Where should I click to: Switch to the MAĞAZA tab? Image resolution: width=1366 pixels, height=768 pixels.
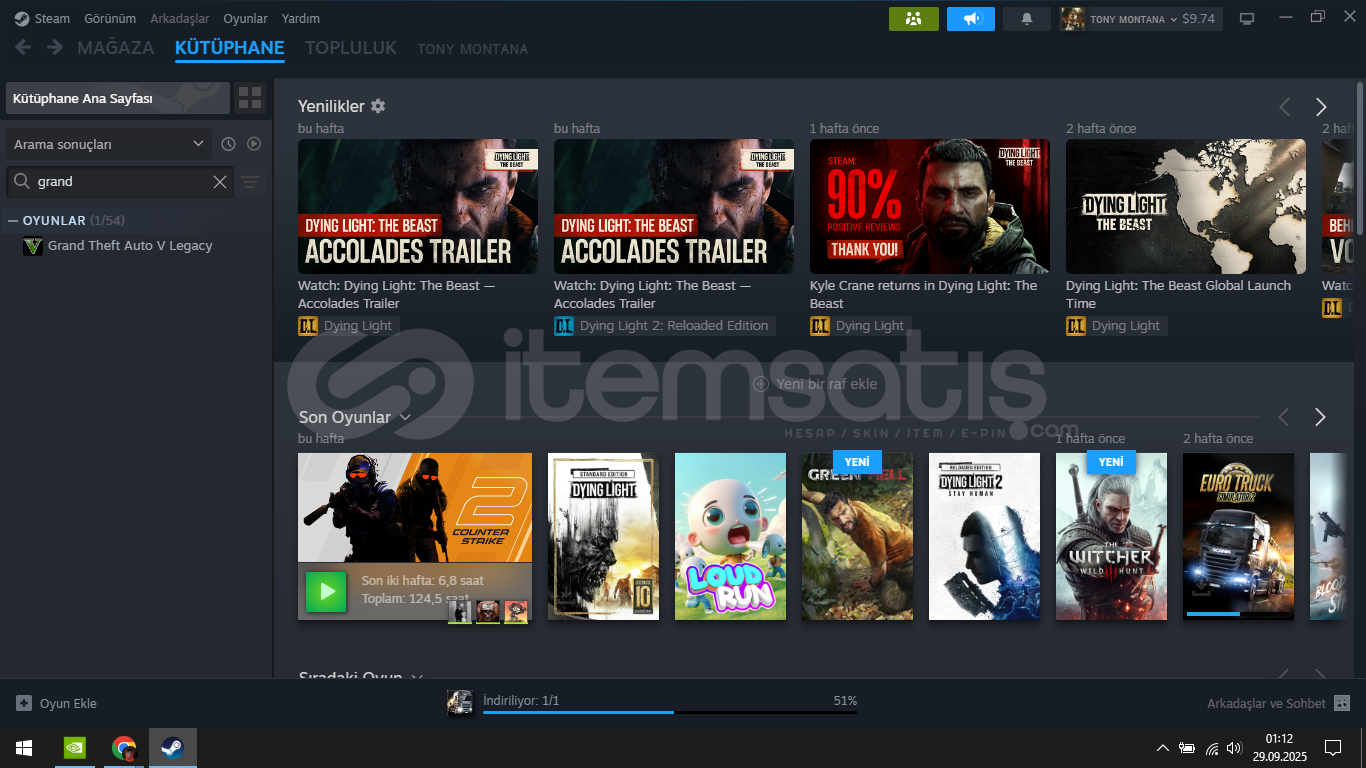[116, 48]
